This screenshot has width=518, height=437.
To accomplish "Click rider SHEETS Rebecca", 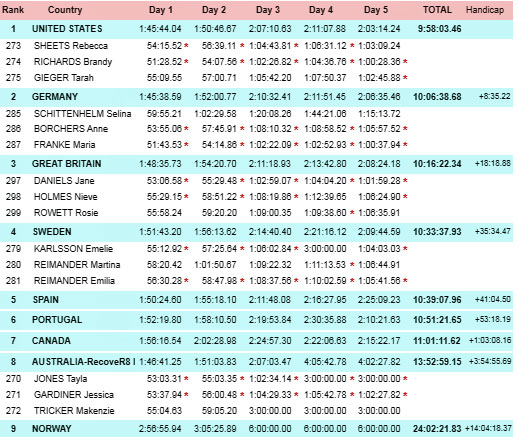I will click(71, 46).
